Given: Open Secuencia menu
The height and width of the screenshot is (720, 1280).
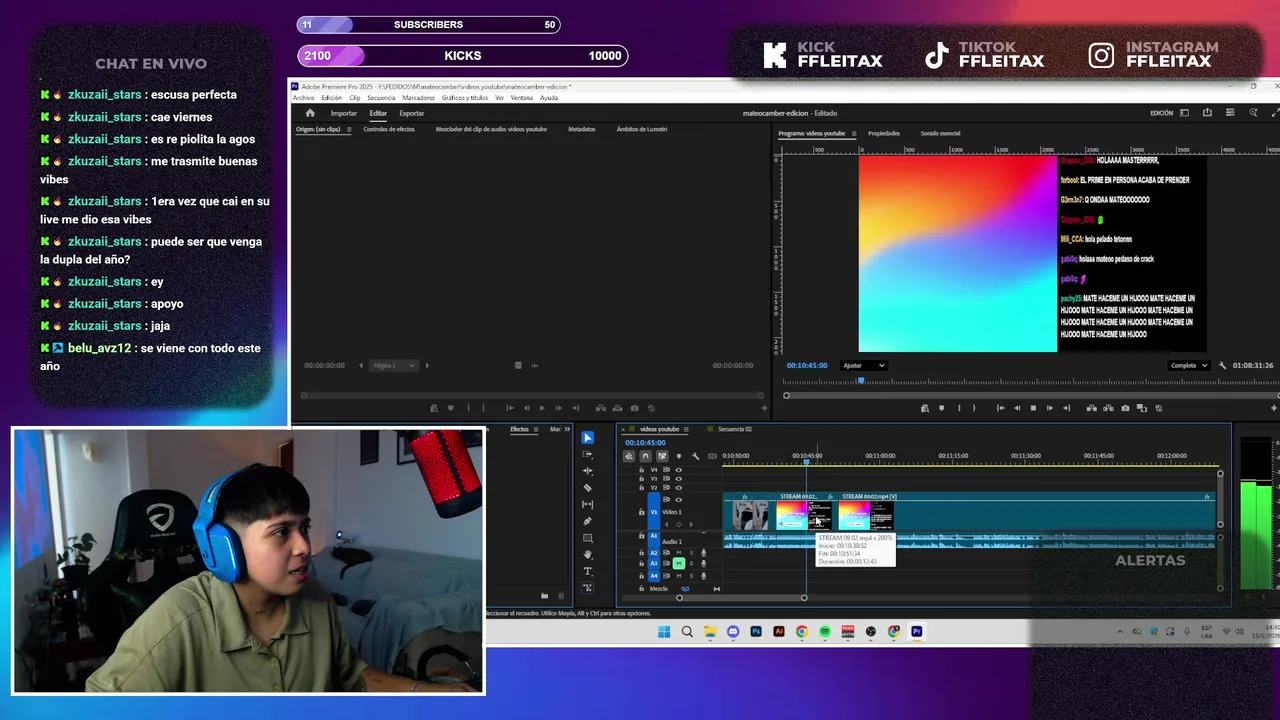Looking at the screenshot, I should pyautogui.click(x=381, y=98).
